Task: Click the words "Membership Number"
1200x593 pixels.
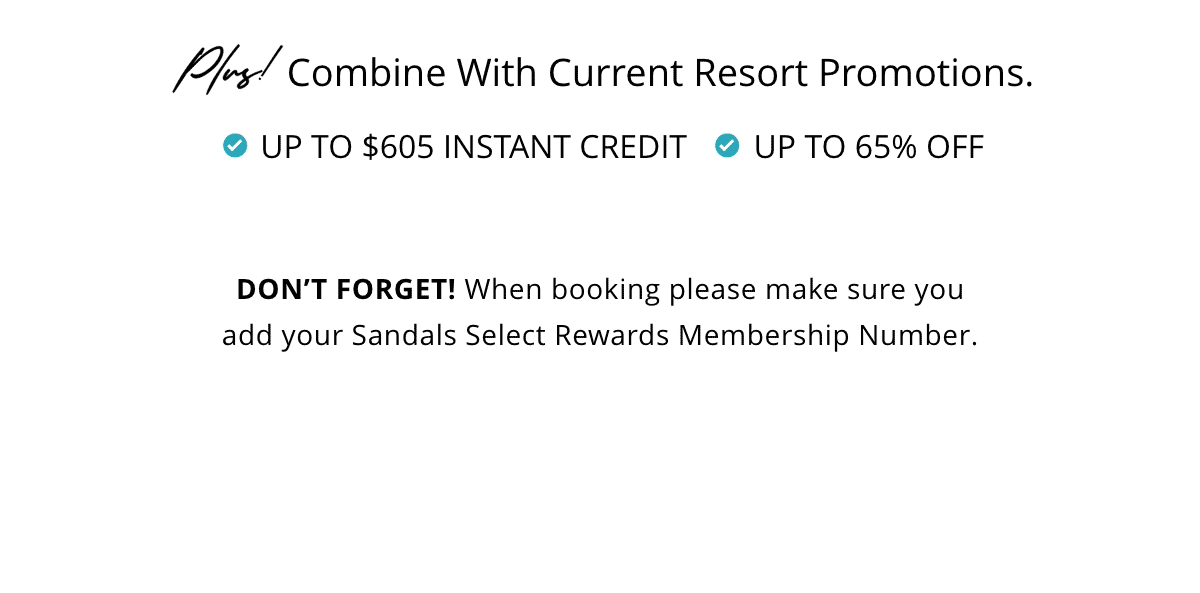Action: coord(828,335)
